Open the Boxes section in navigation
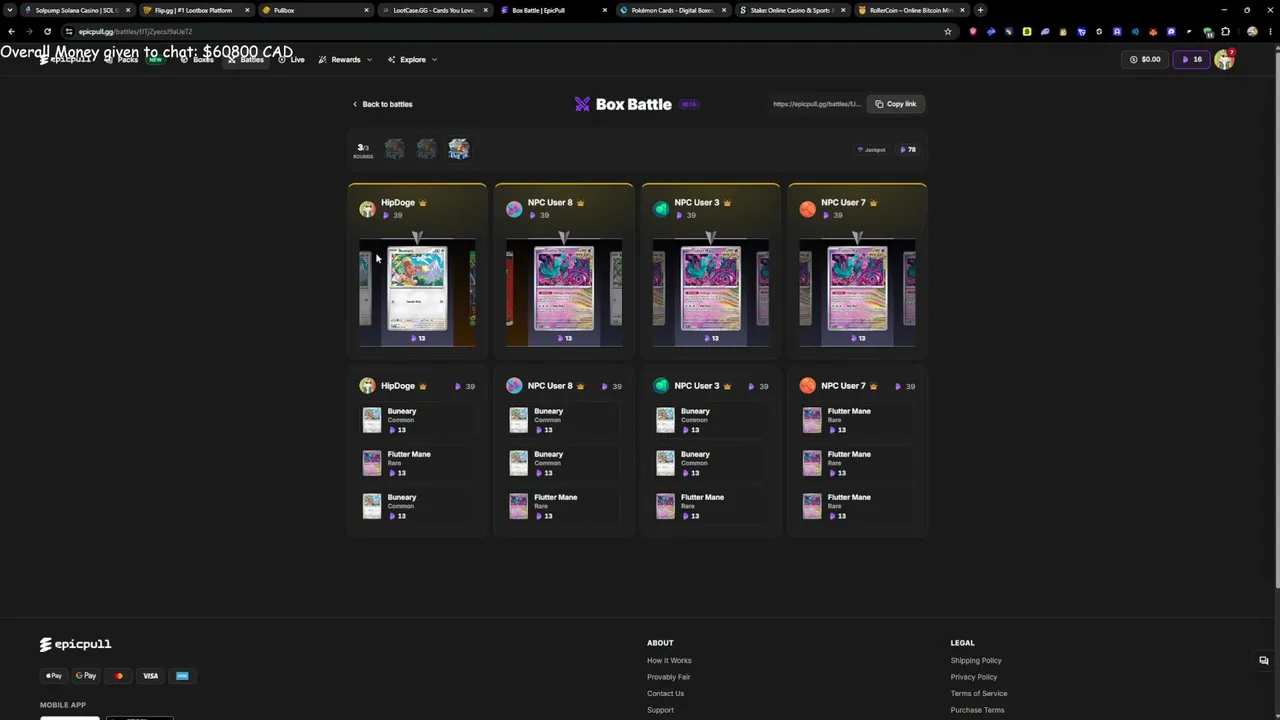The image size is (1280, 720). click(197, 60)
